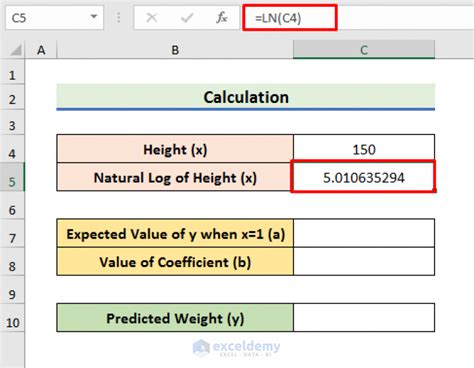Select row 5 header
Image resolution: width=474 pixels, height=368 pixels.
click(x=12, y=177)
